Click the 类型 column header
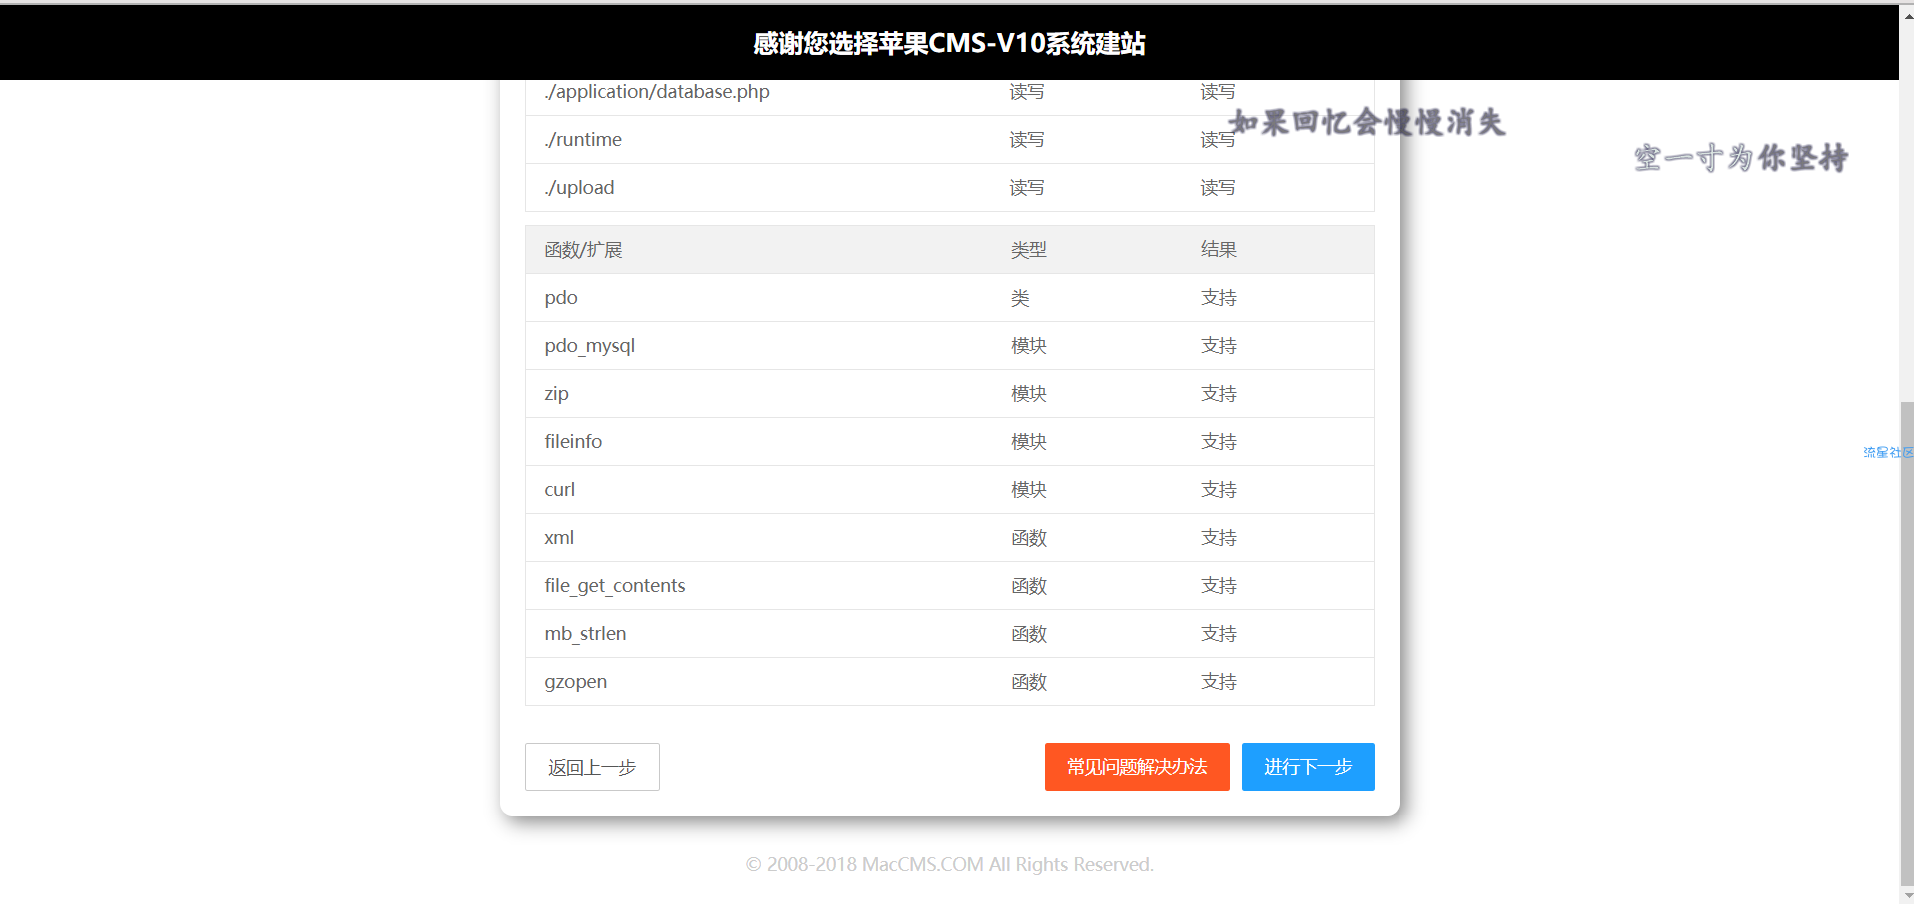This screenshot has width=1914, height=904. pyautogui.click(x=1028, y=249)
